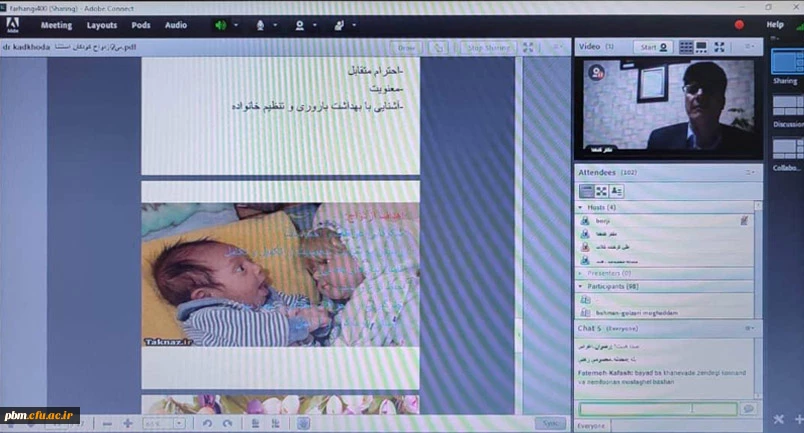Switch to attendee status view icon

[x=616, y=190]
